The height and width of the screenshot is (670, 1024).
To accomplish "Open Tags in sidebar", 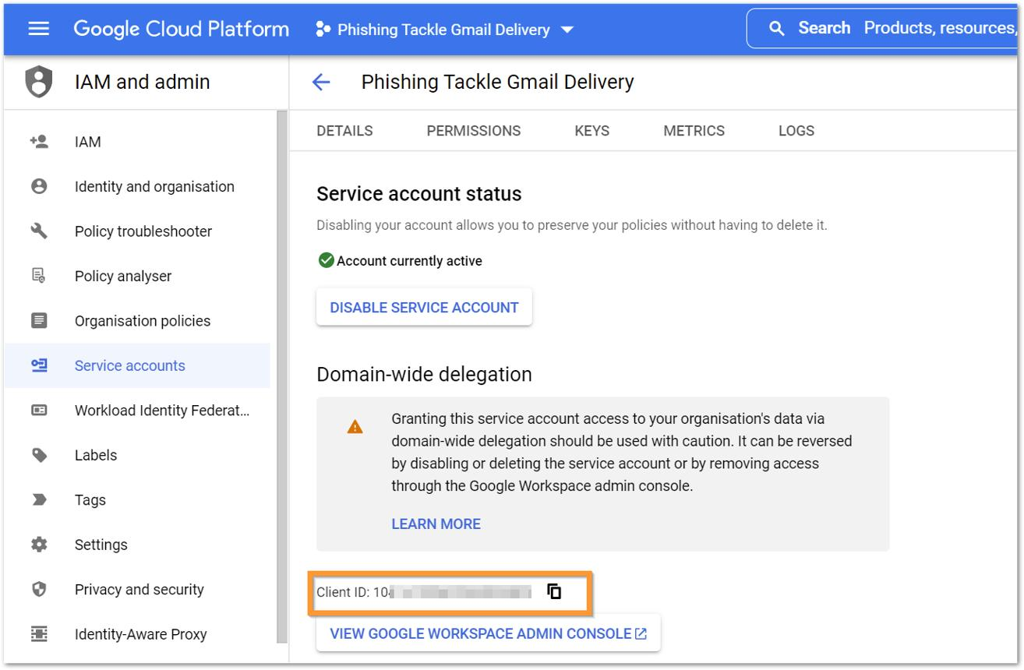I will point(137,500).
